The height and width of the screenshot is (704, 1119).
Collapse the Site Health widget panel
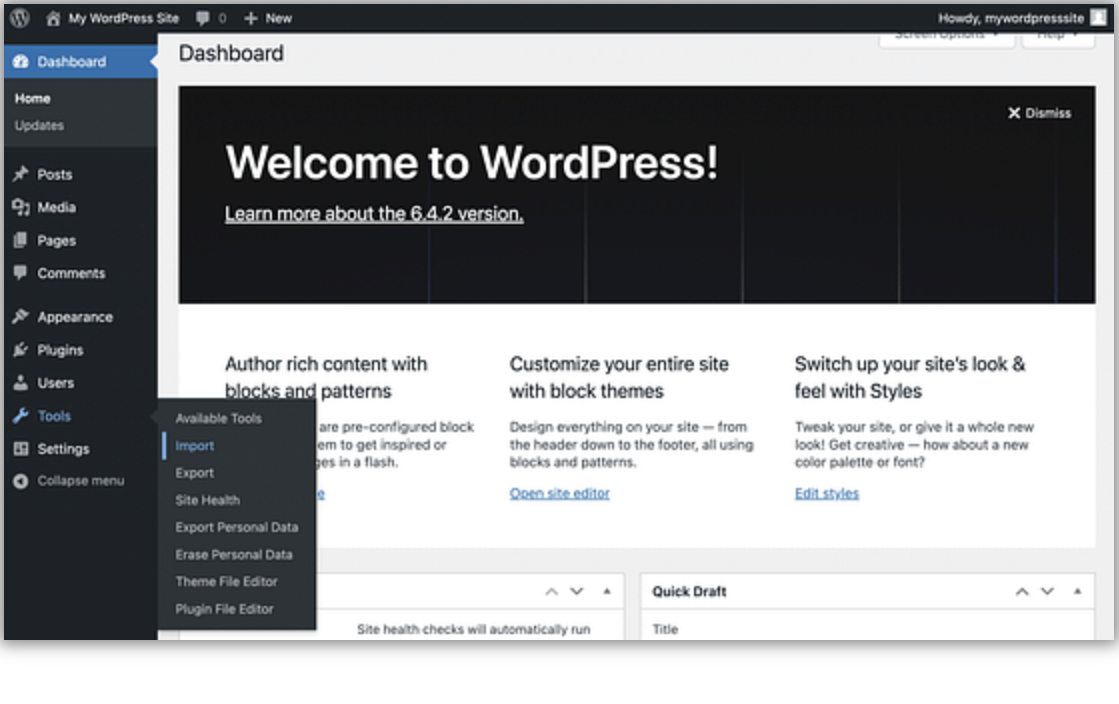click(x=607, y=591)
